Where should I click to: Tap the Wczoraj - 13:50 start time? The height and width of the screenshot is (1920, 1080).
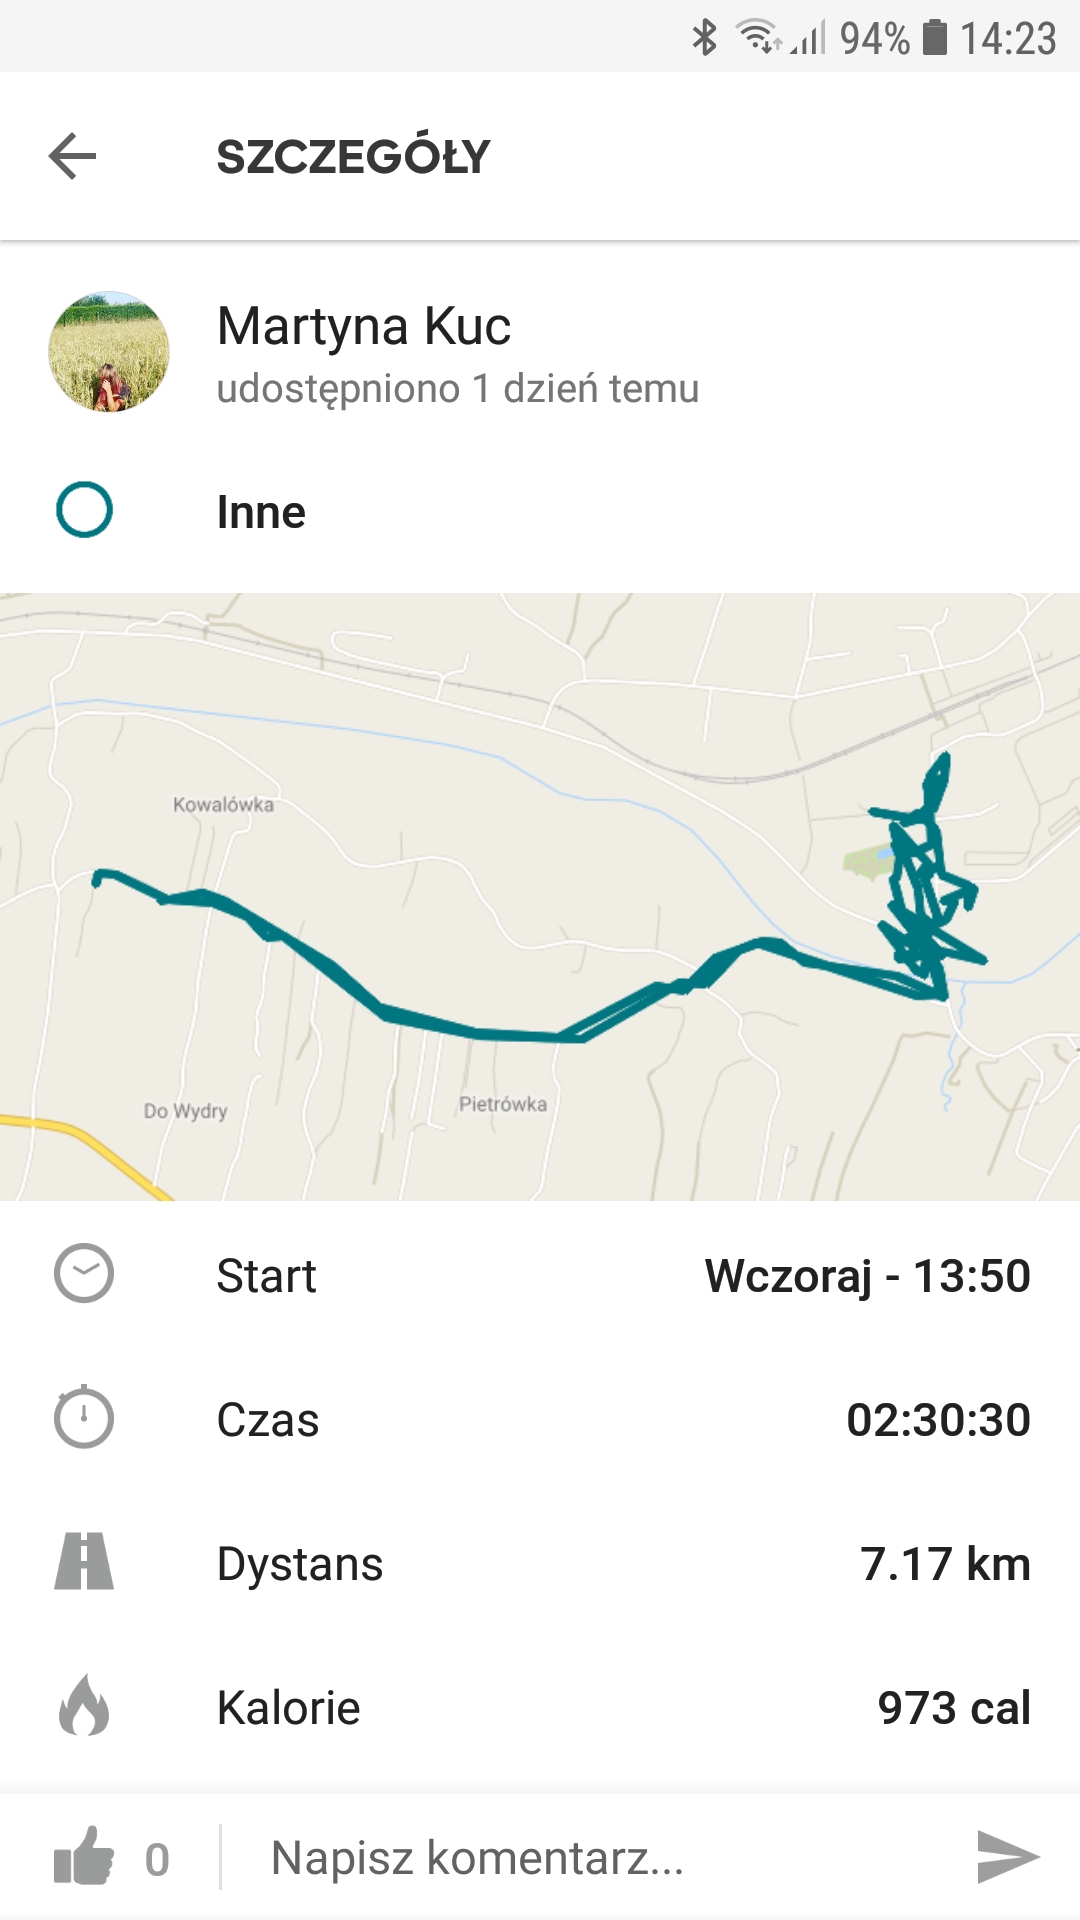867,1276
